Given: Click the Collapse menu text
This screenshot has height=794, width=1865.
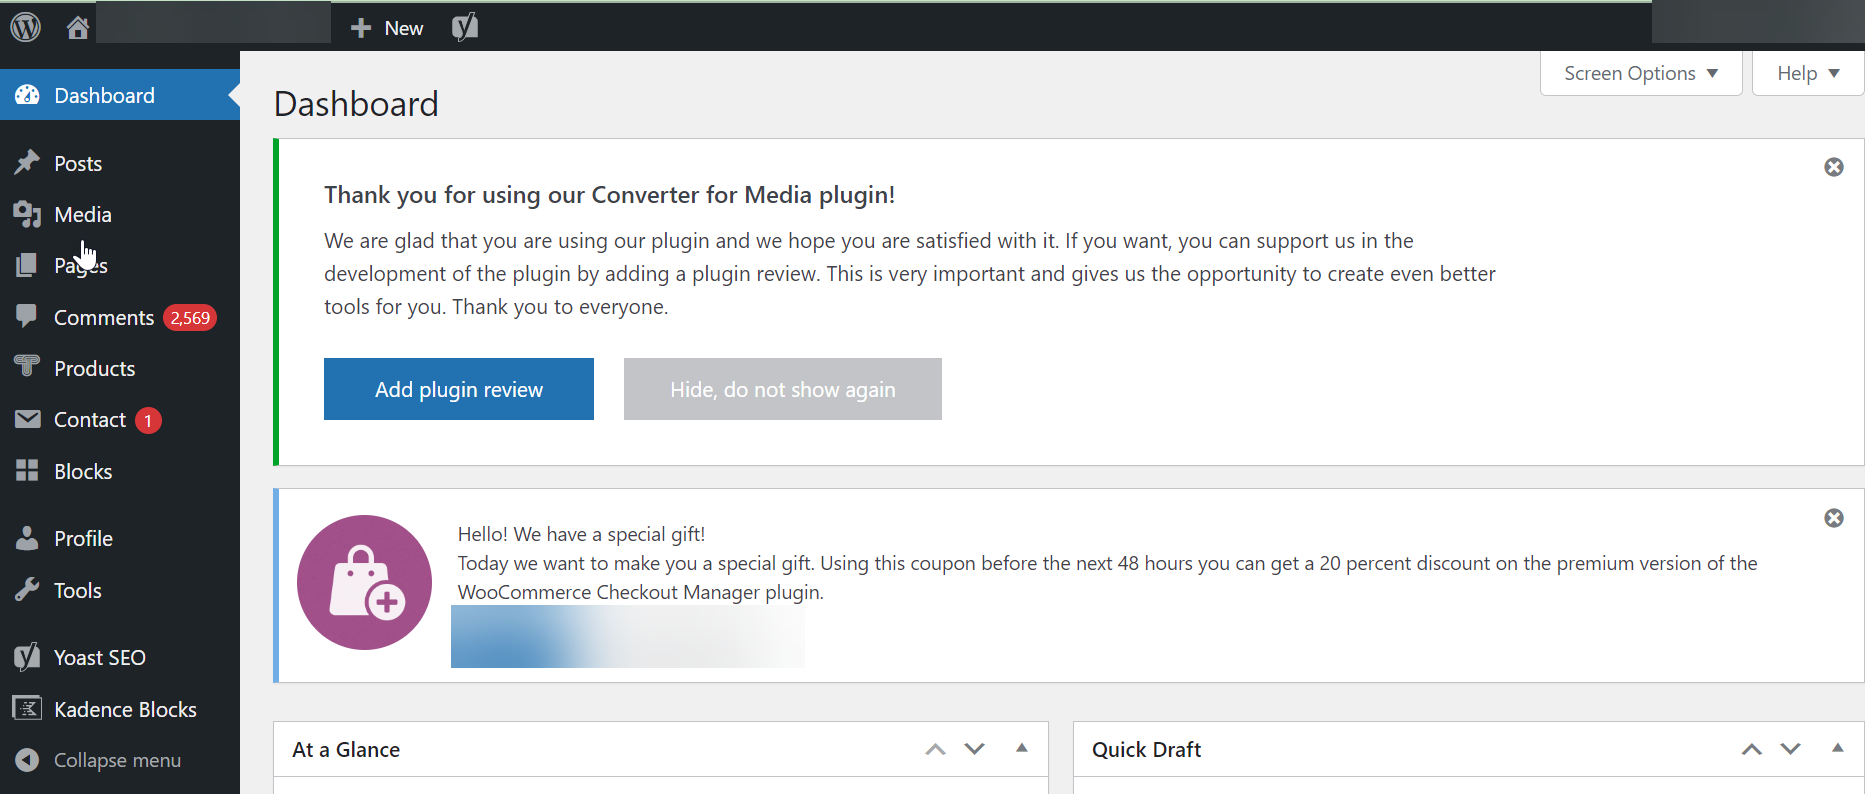Looking at the screenshot, I should coord(117,760).
